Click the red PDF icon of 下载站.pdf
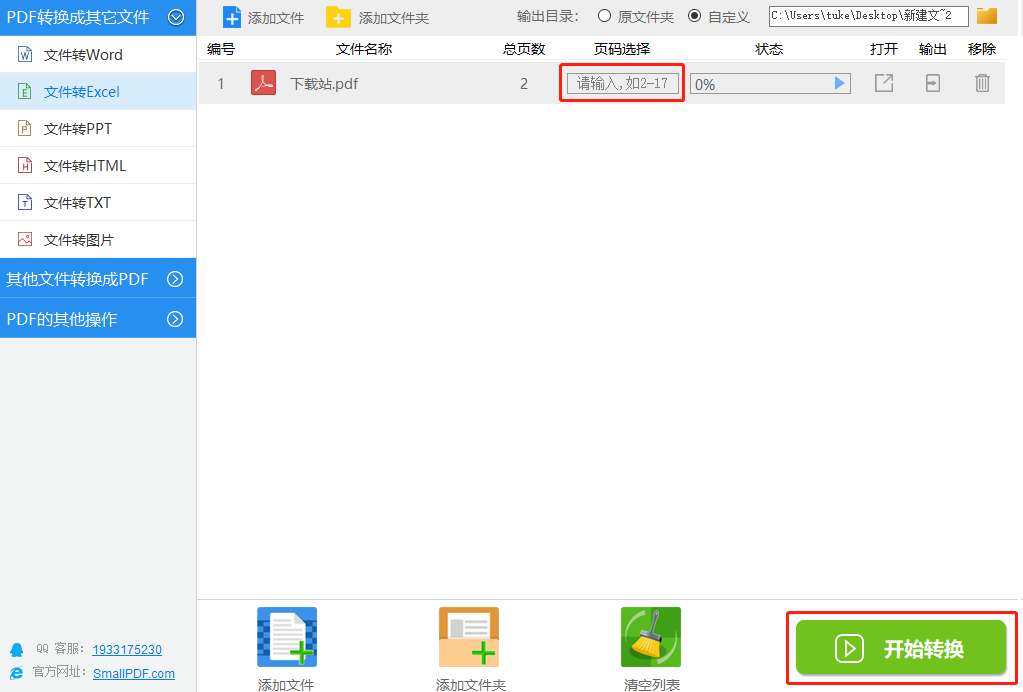 (264, 83)
